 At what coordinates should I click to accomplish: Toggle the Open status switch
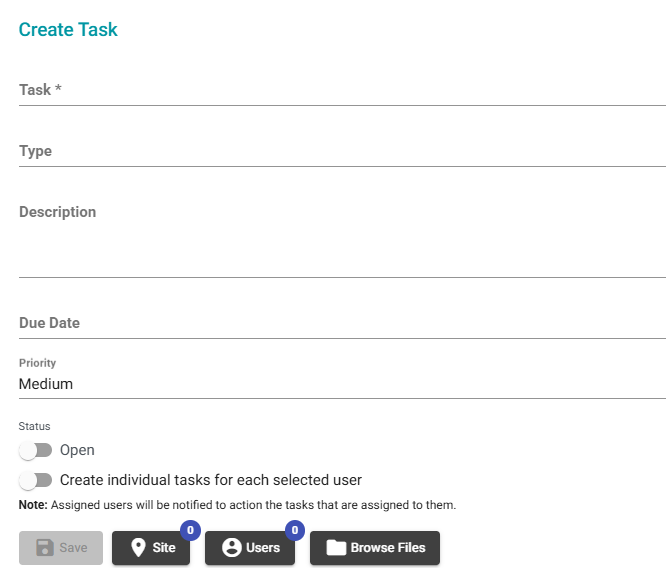pyautogui.click(x=35, y=451)
